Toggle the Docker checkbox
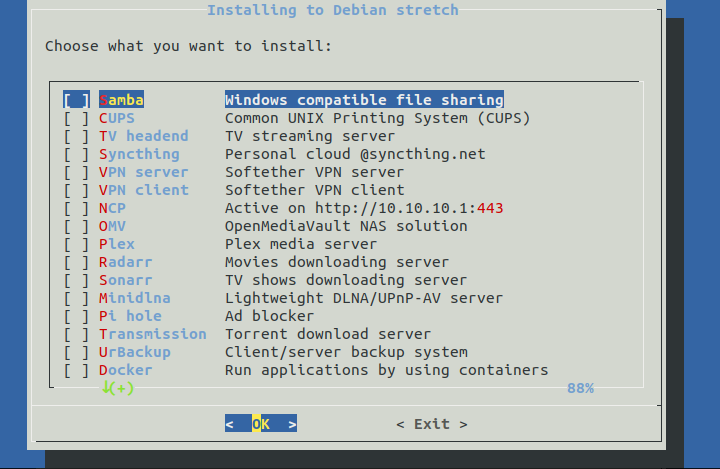Image resolution: width=720 pixels, height=469 pixels. [x=76, y=370]
